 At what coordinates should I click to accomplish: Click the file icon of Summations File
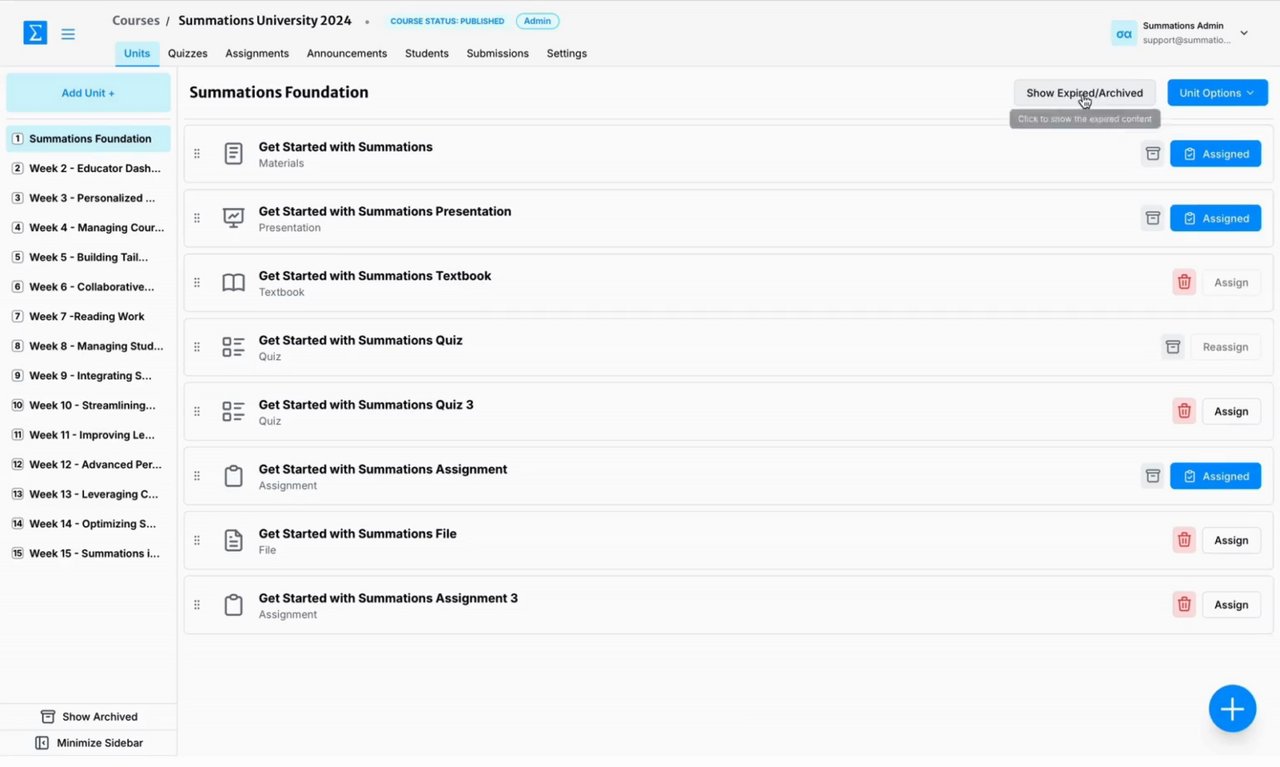click(x=233, y=540)
